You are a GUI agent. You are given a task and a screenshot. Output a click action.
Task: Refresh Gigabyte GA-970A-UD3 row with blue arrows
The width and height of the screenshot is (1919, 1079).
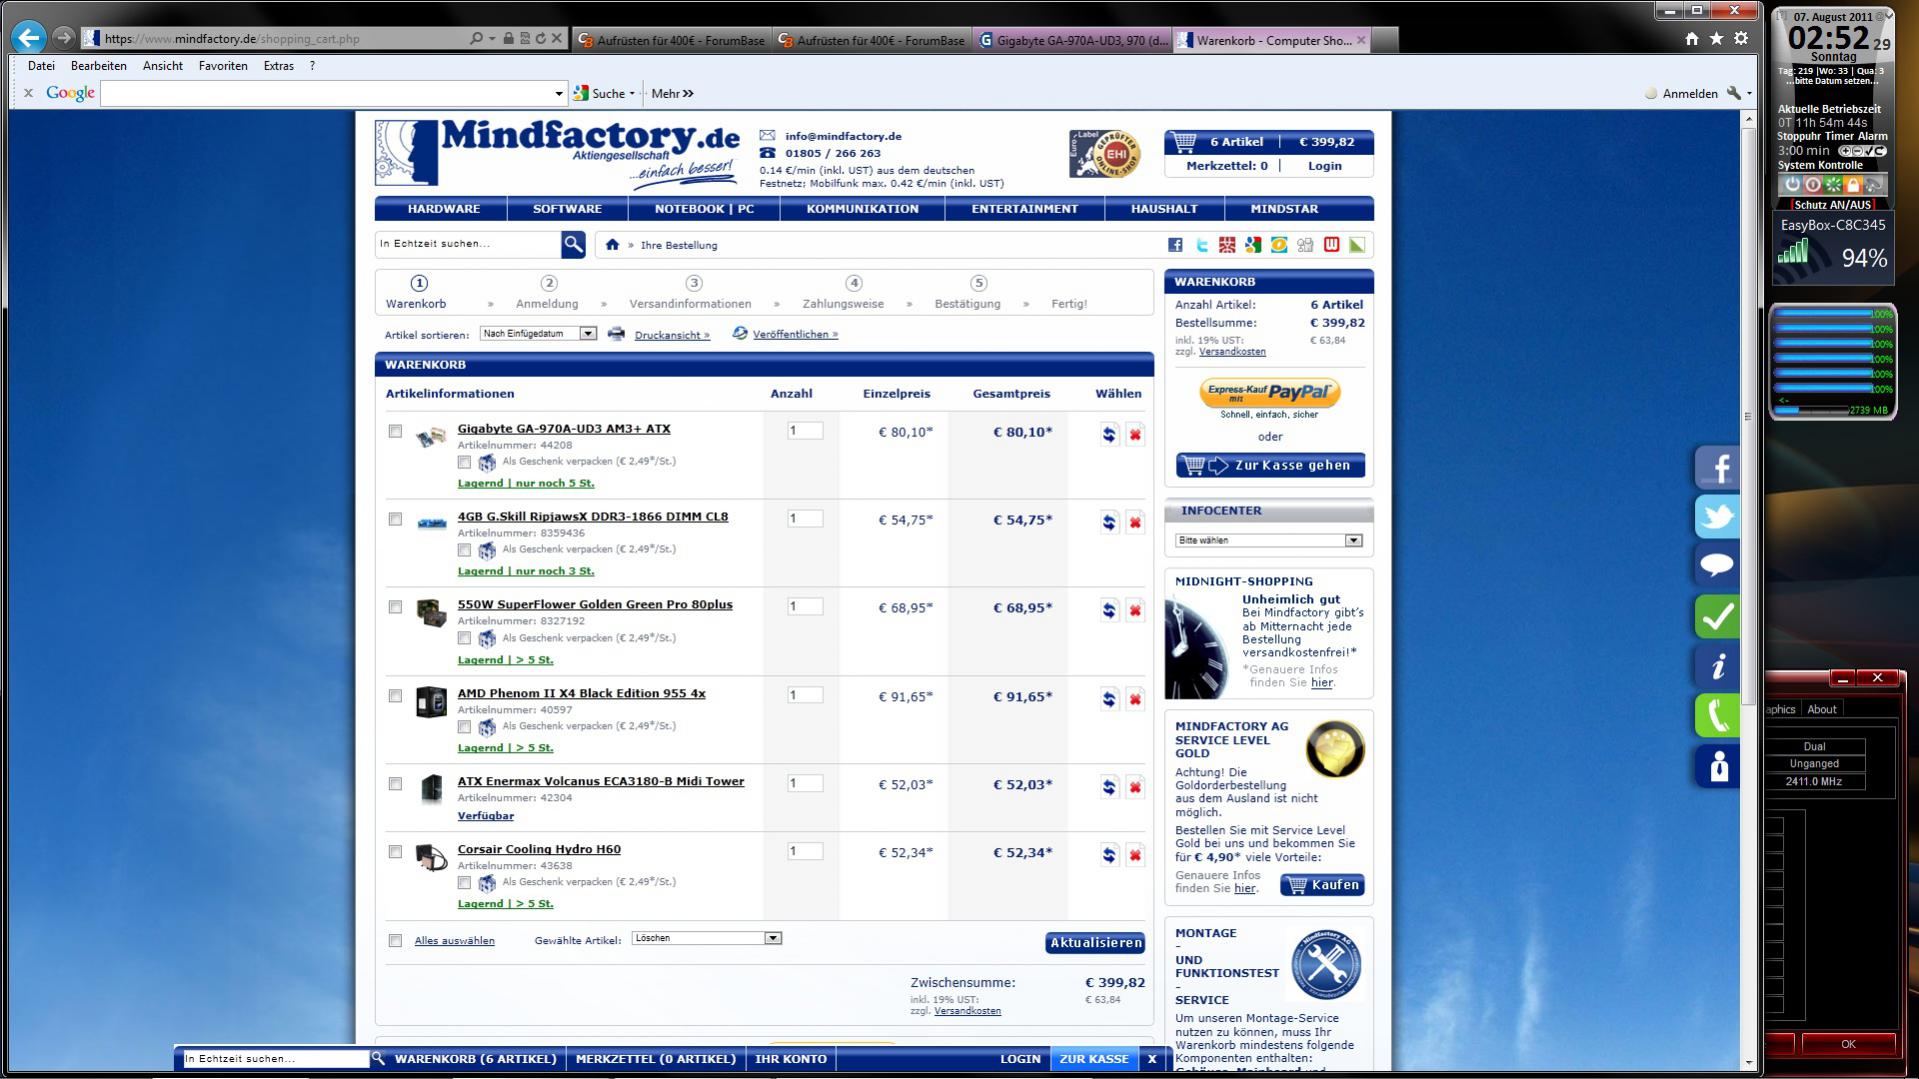1109,434
